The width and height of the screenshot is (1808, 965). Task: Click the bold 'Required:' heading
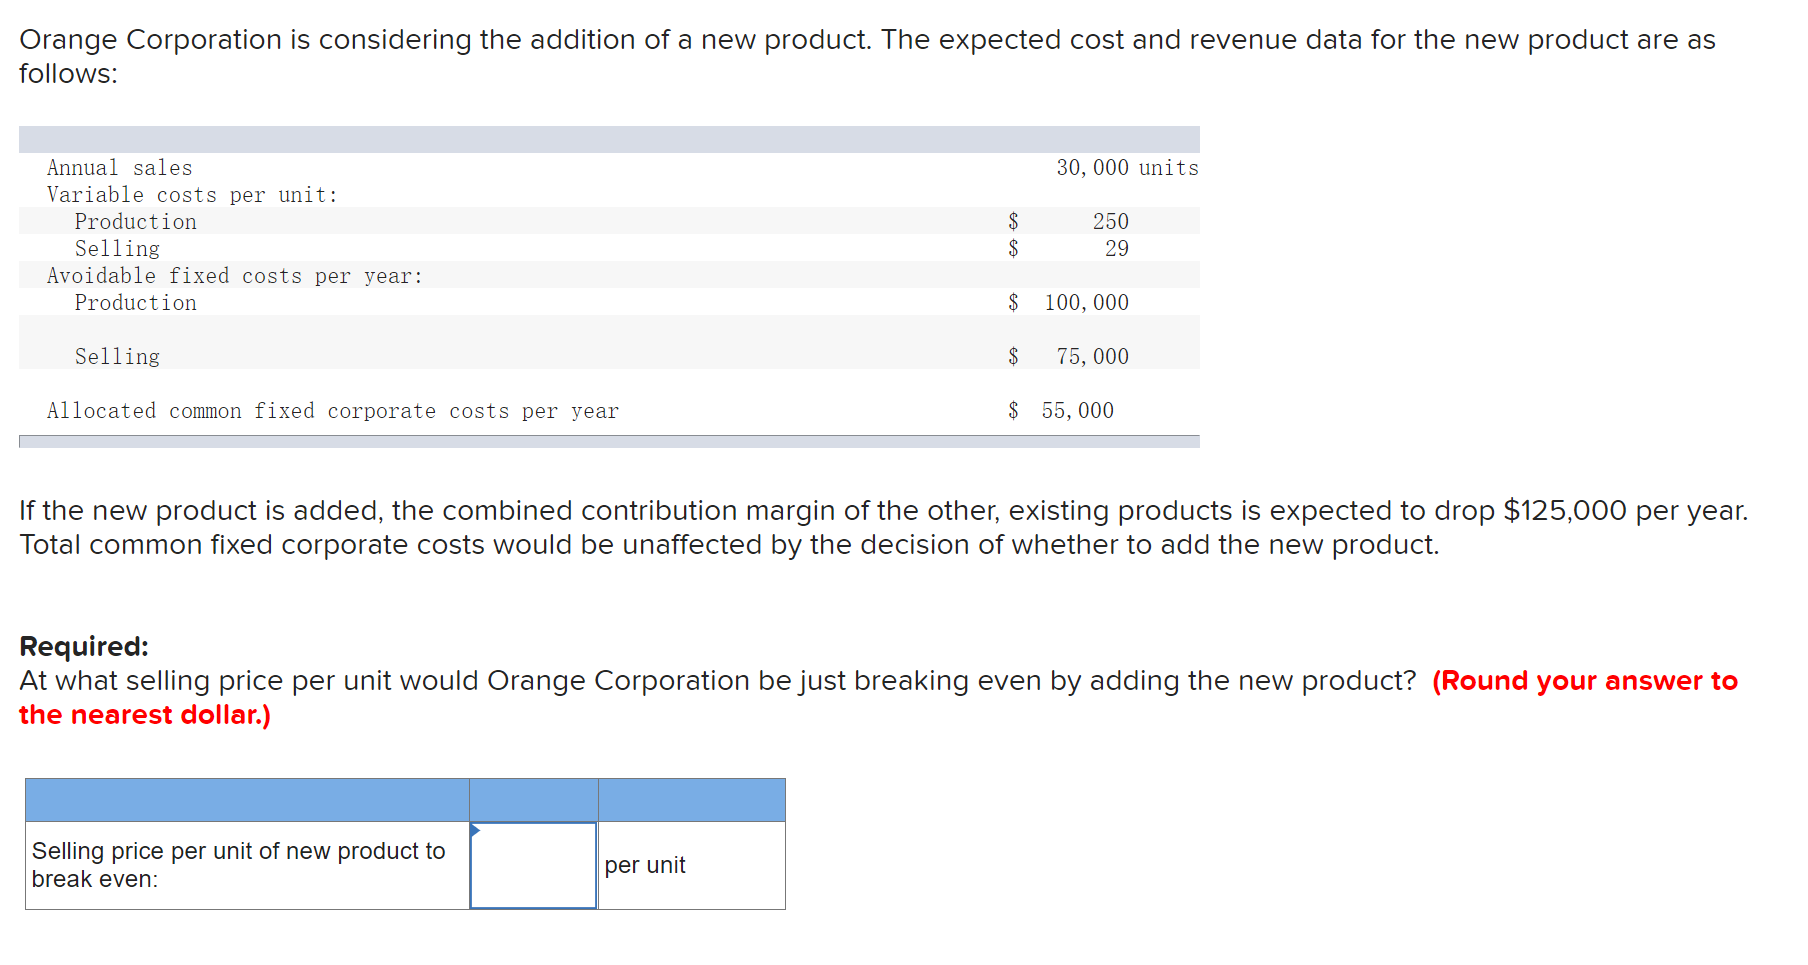[x=84, y=646]
